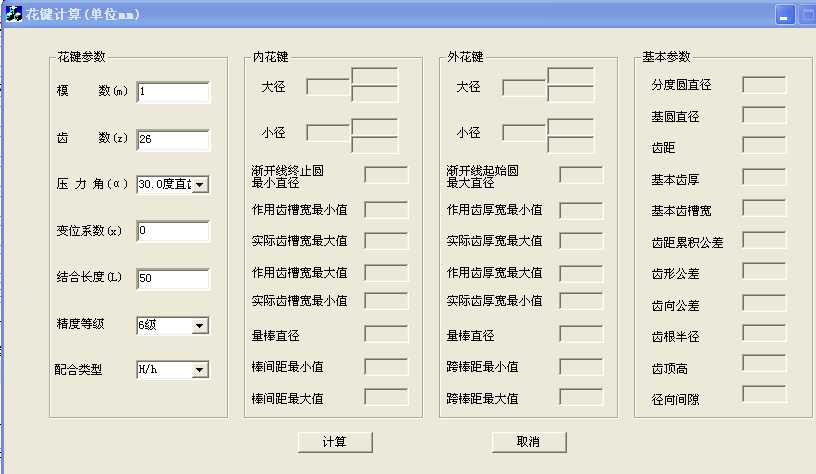
Task: Click the 作用齿槽宽最大值 output field
Action: pos(387,273)
